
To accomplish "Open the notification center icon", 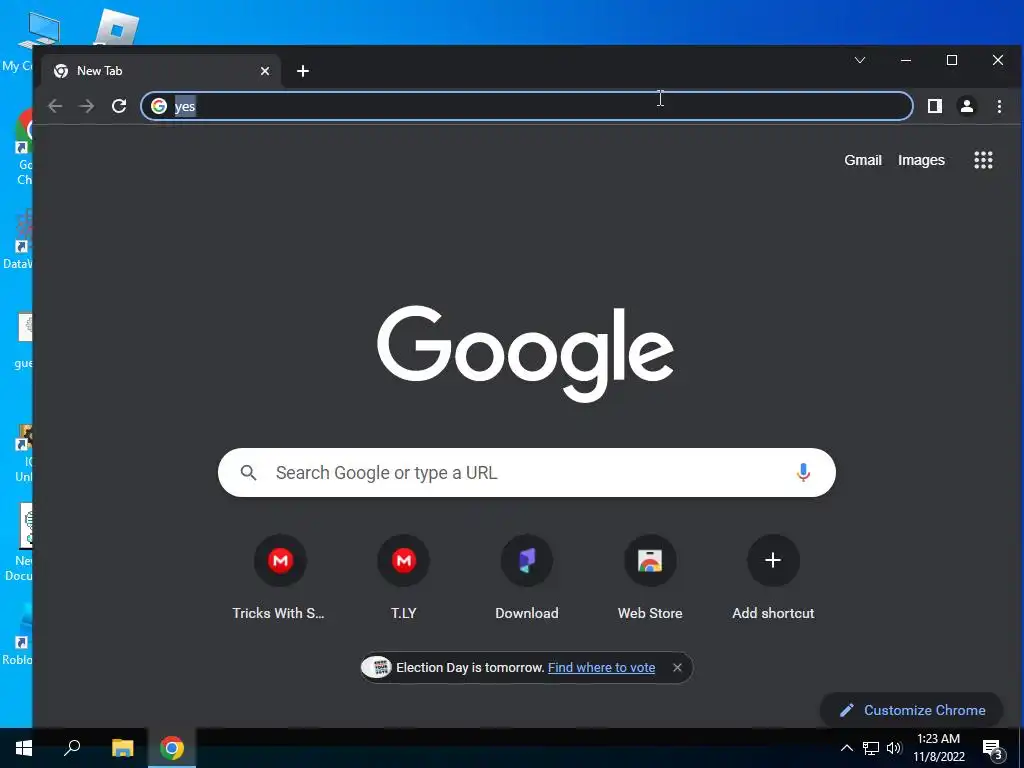I will point(993,750).
